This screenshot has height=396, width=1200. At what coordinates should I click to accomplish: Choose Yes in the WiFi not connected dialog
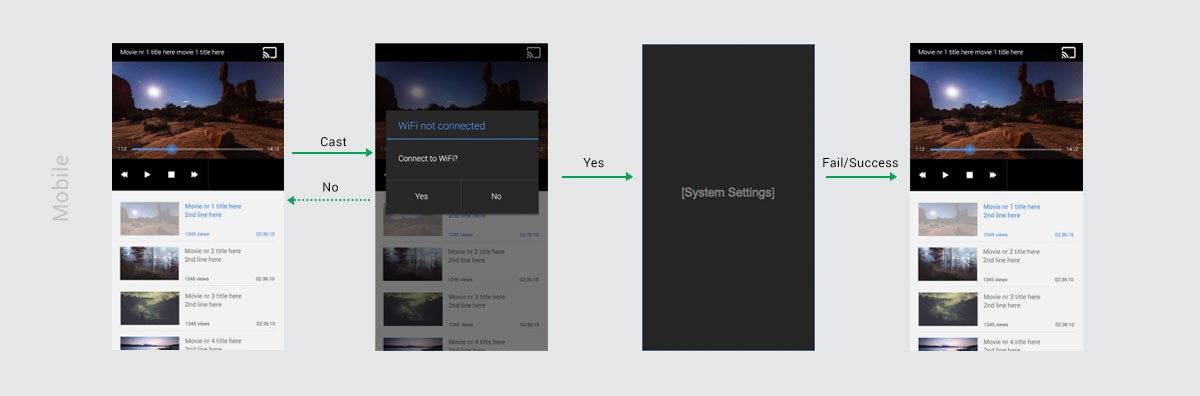click(422, 196)
